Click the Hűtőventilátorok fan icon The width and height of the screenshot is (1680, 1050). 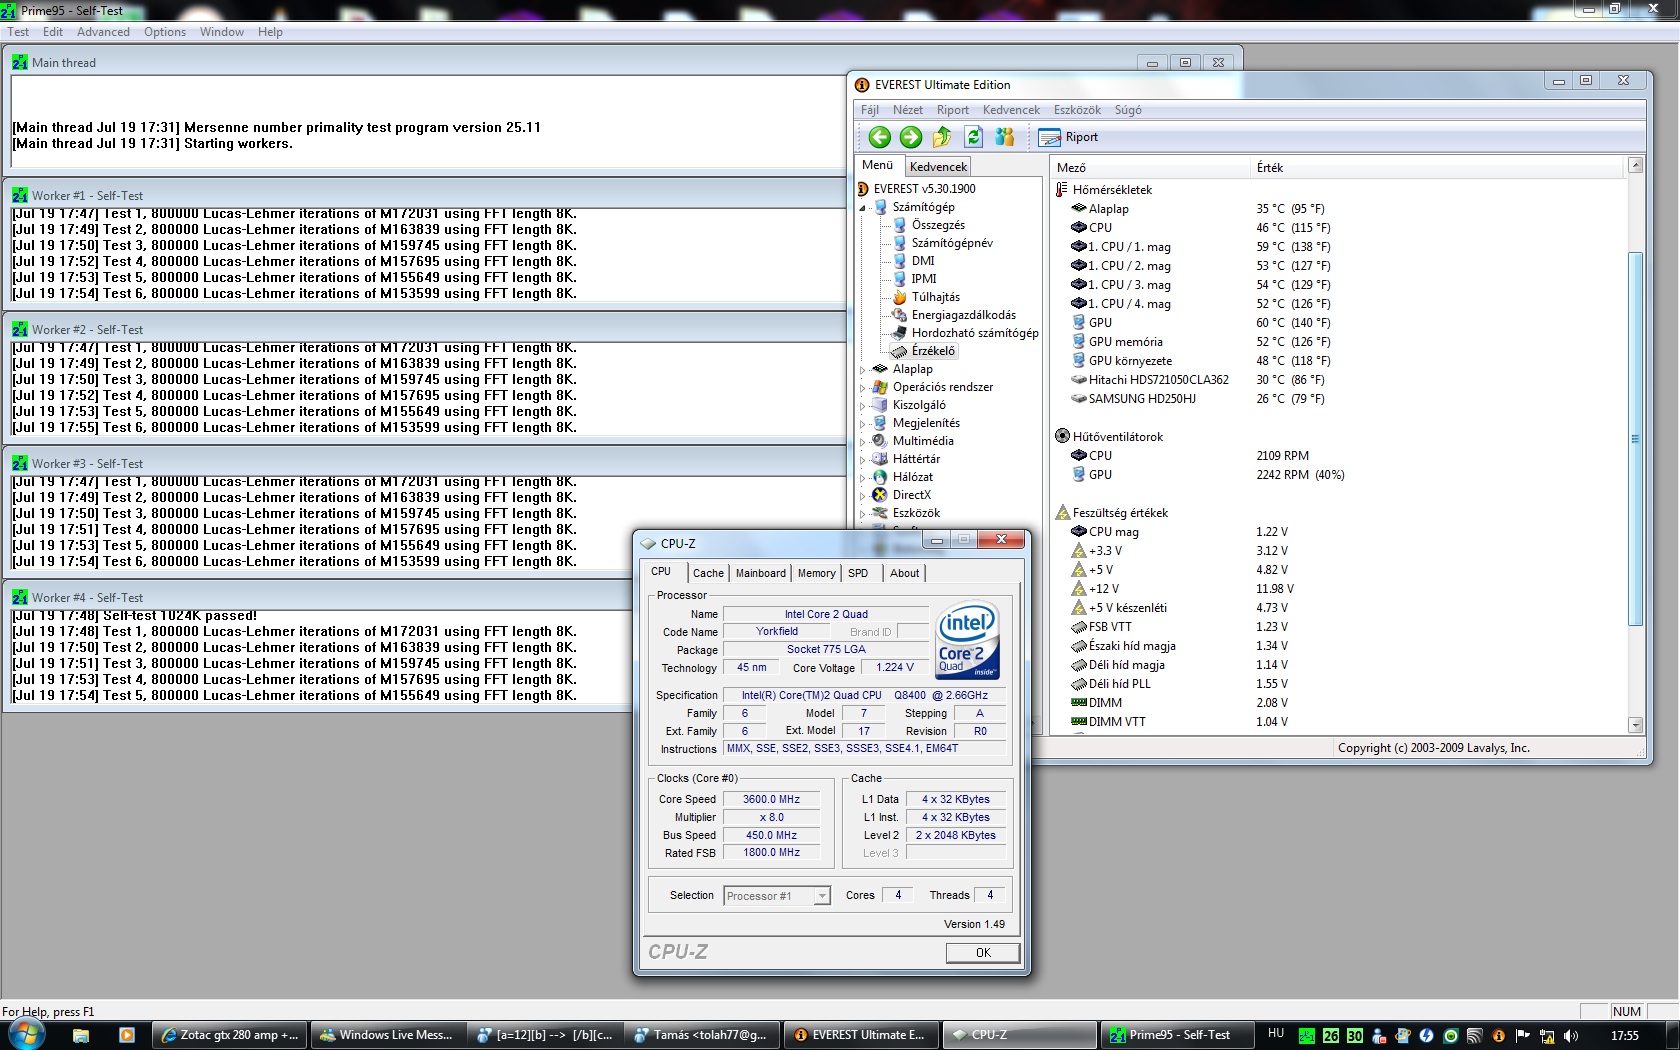pos(1063,436)
